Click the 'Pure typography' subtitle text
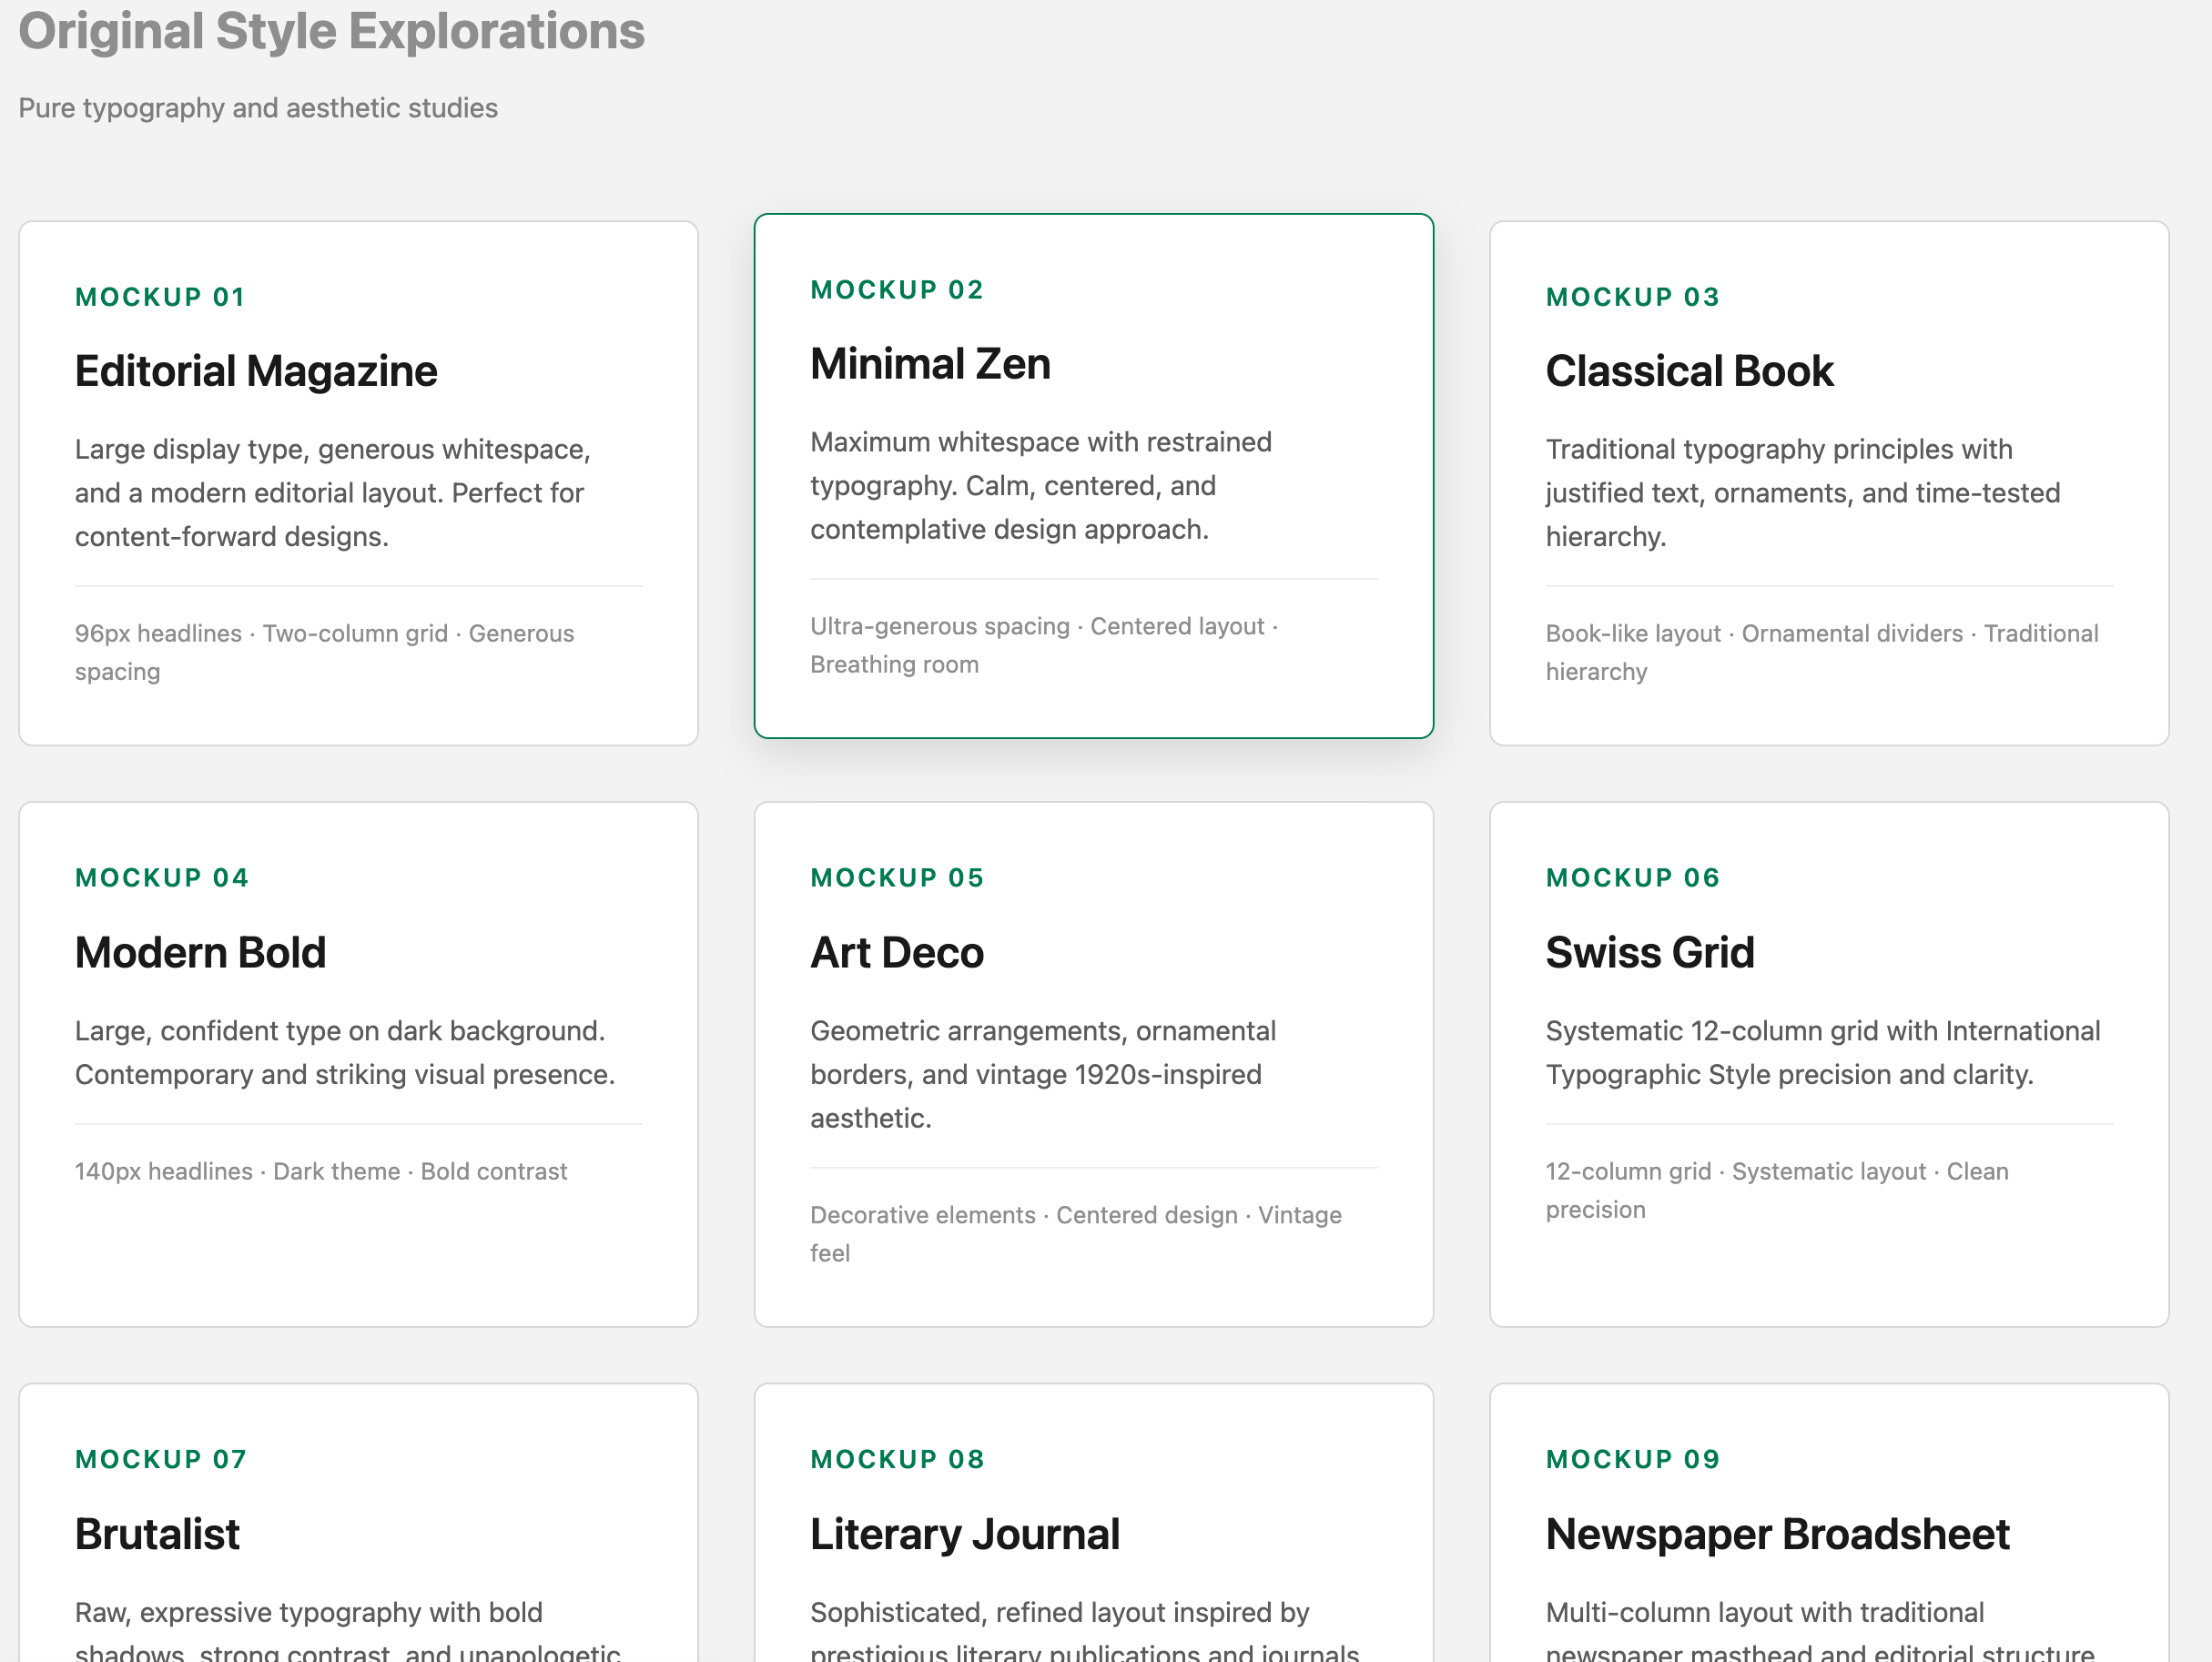This screenshot has width=2212, height=1662. click(x=258, y=107)
